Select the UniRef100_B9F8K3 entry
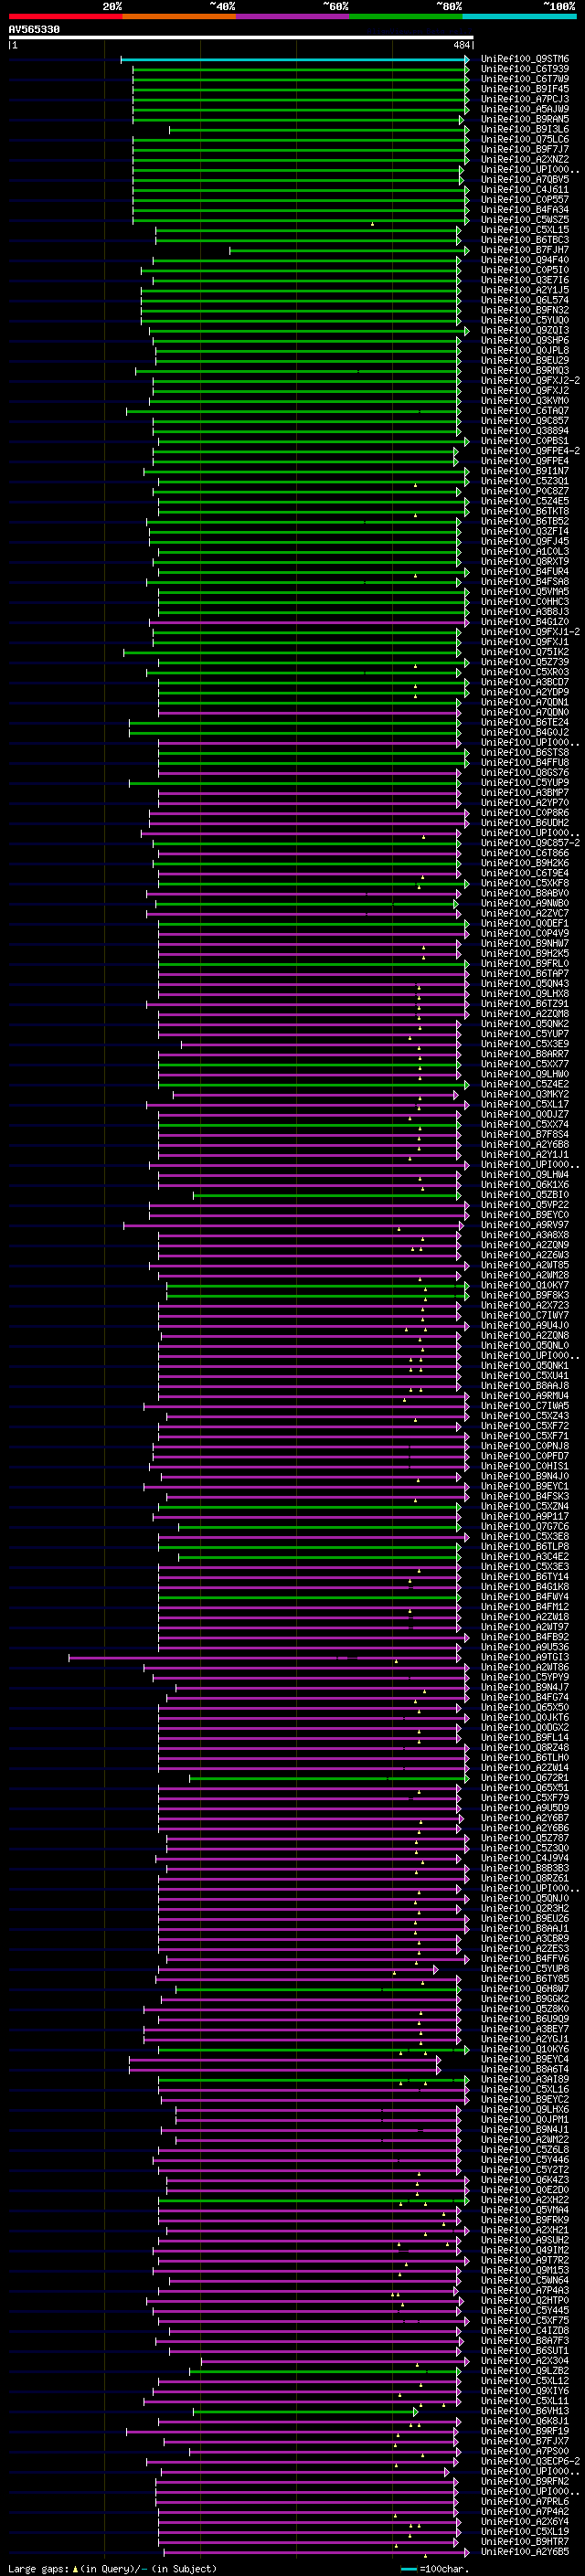The width and height of the screenshot is (585, 2576). click(x=525, y=1295)
